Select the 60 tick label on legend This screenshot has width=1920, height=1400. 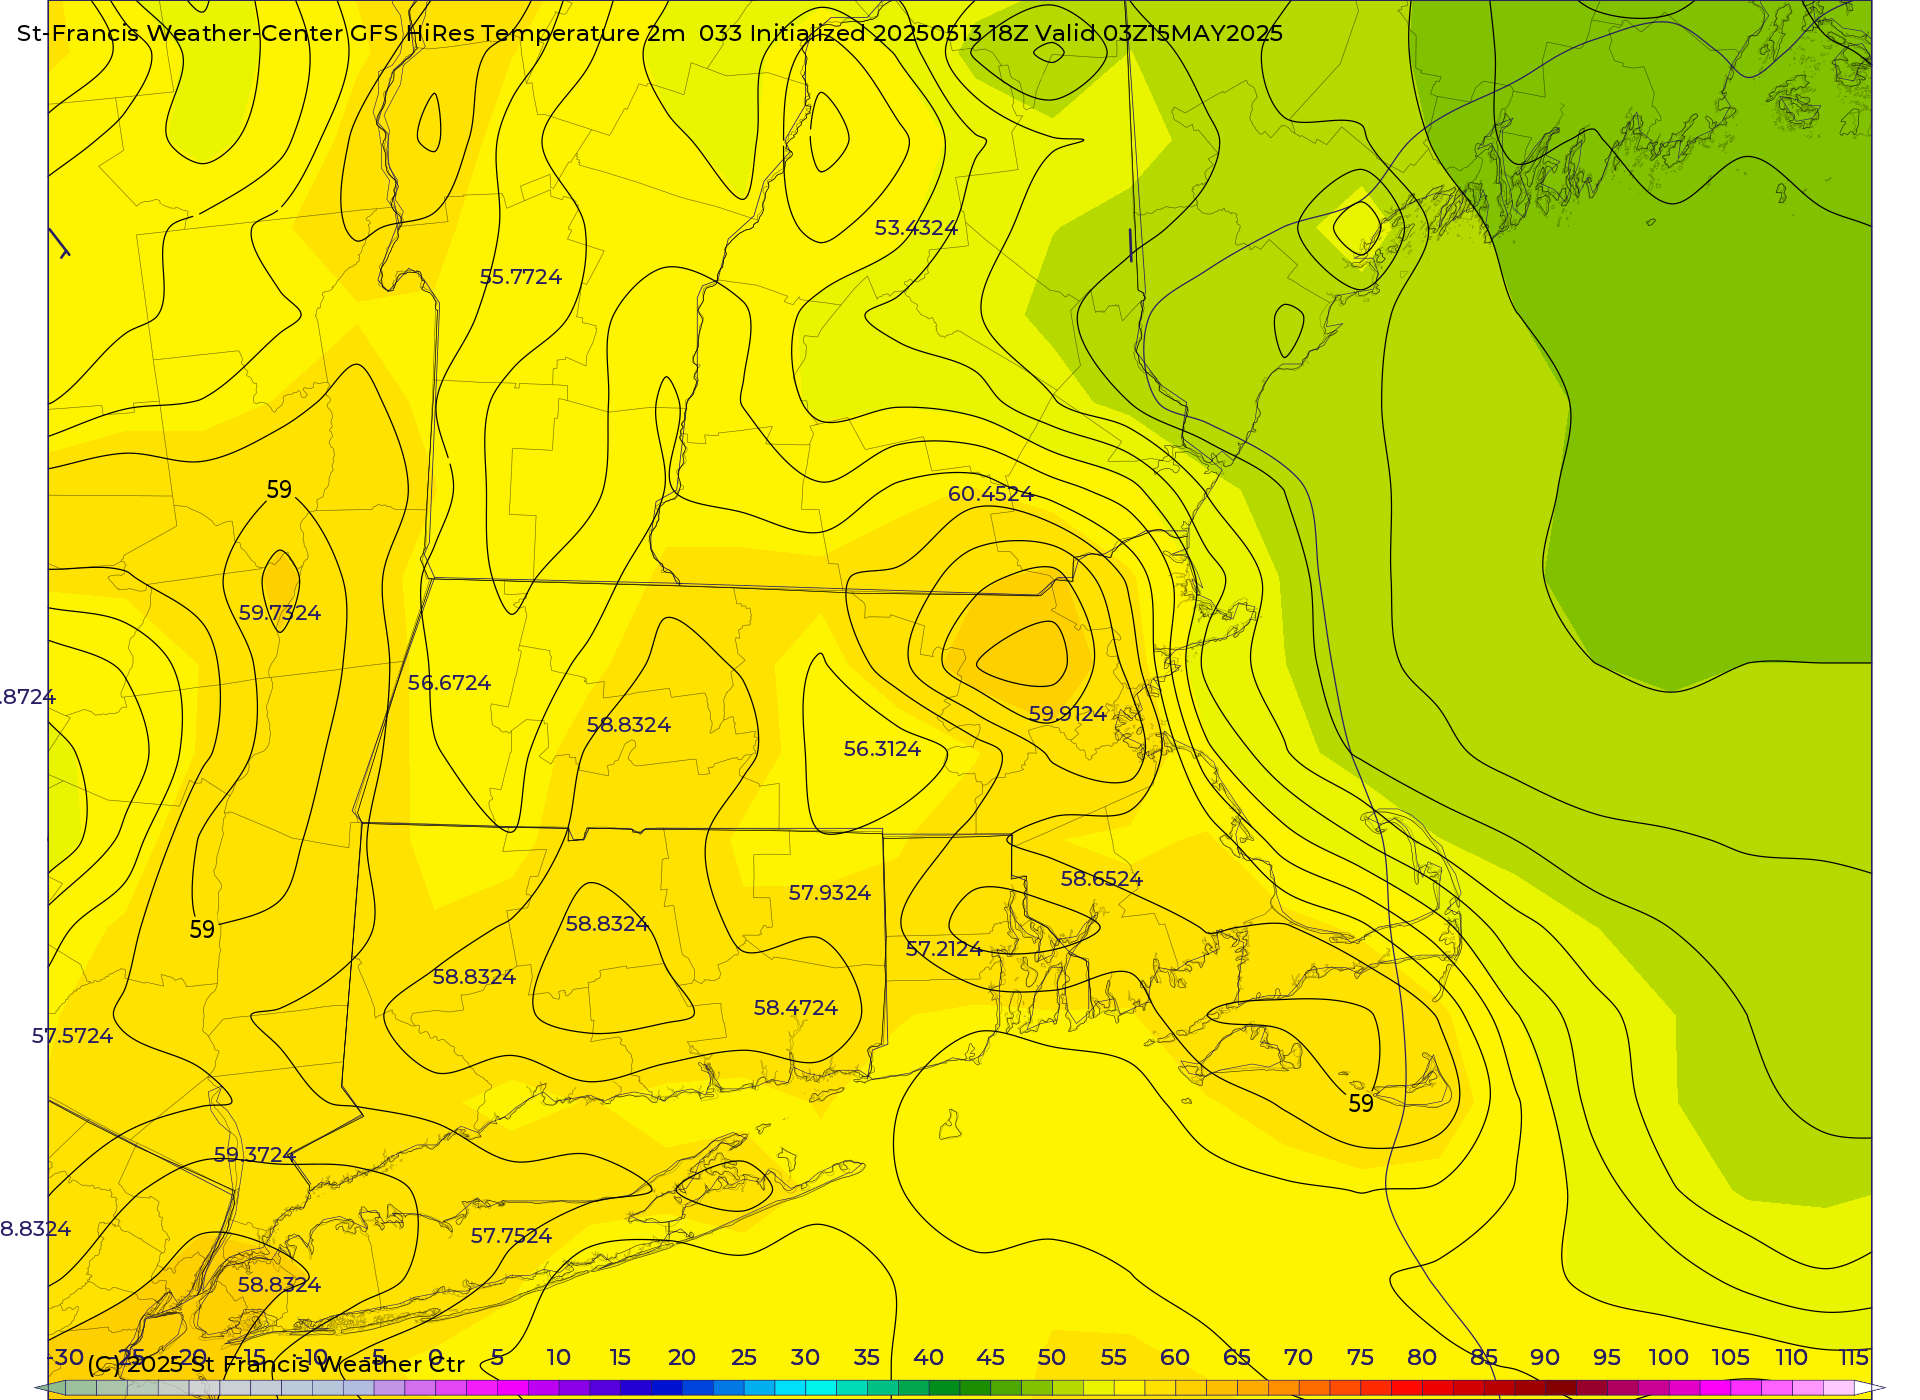coord(1175,1357)
